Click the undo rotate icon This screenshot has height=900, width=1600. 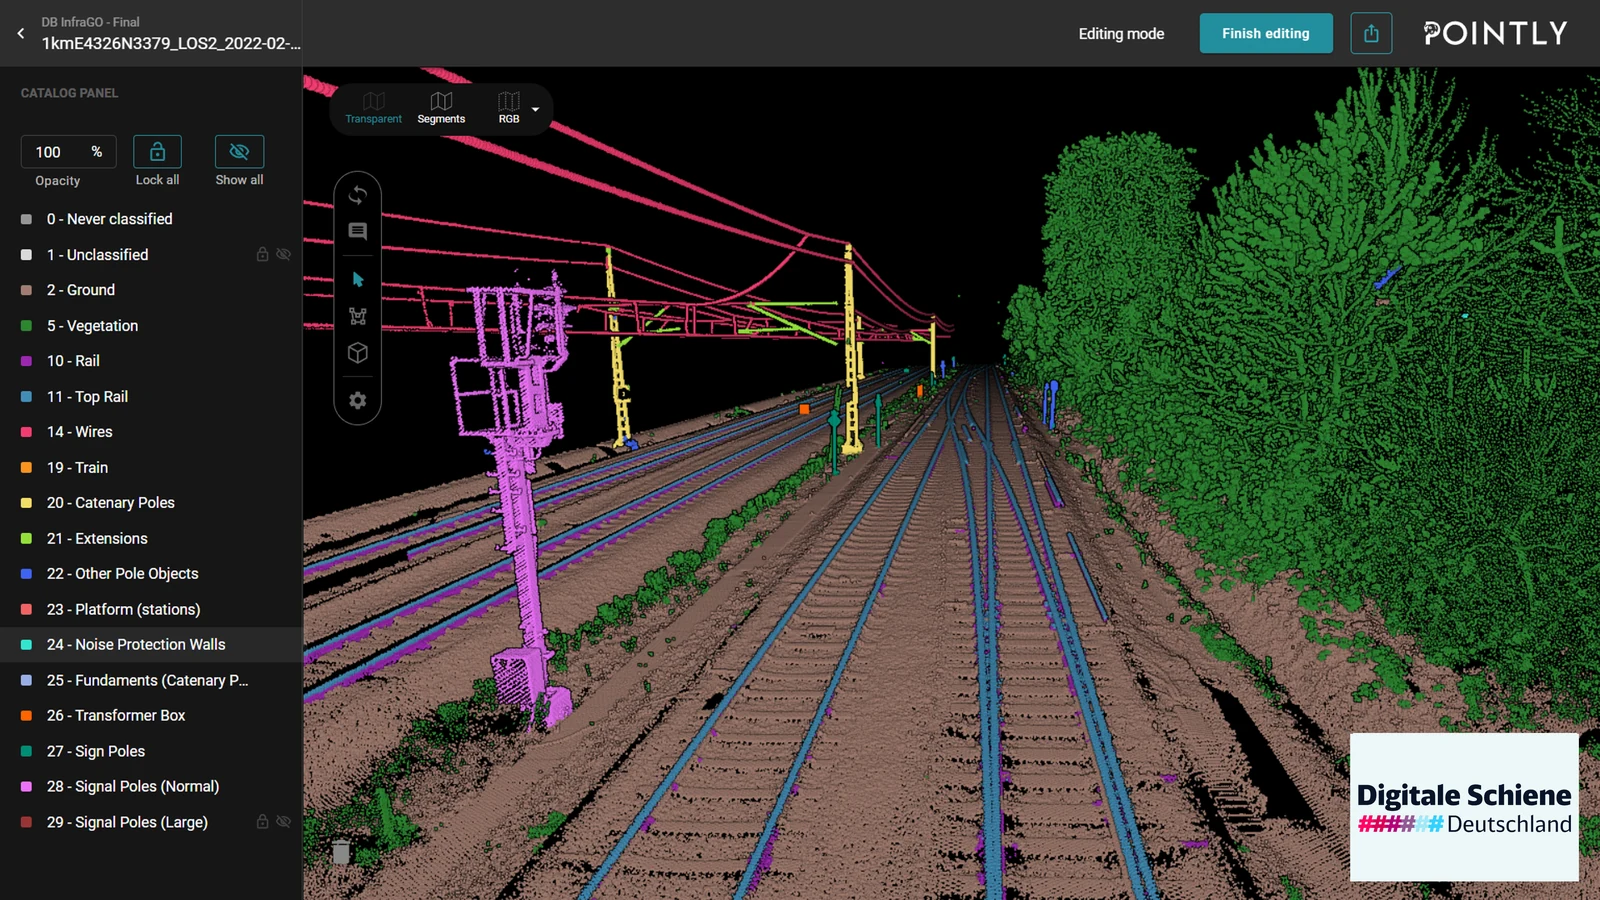click(x=357, y=195)
